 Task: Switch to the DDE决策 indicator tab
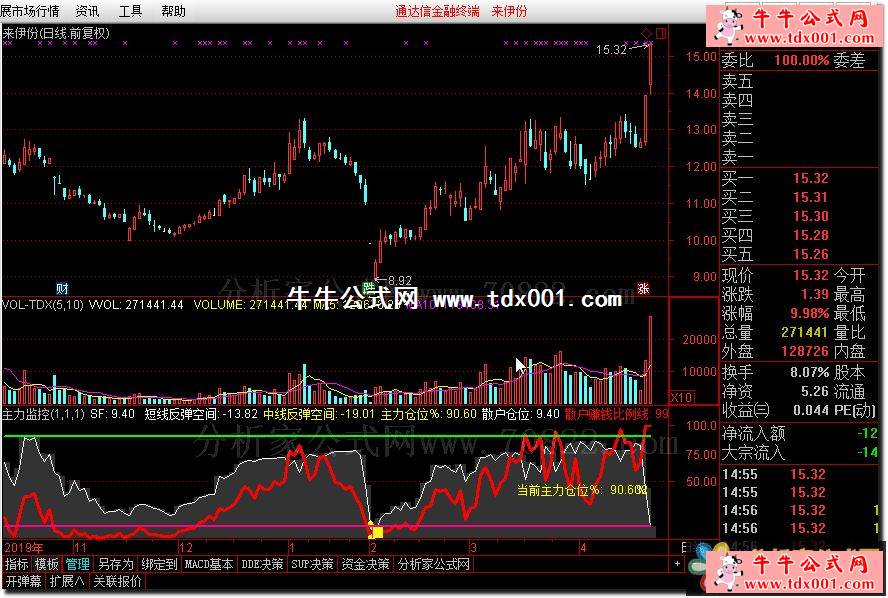(x=262, y=564)
